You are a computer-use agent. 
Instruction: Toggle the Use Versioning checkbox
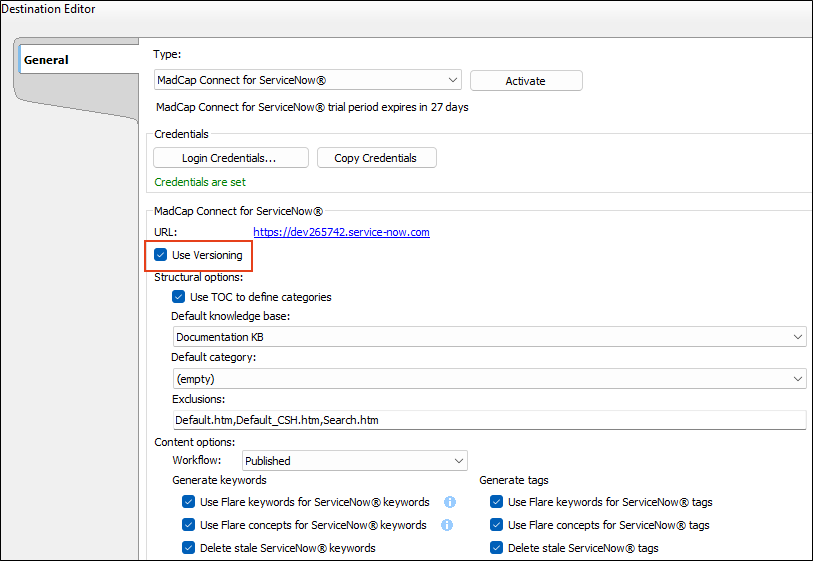point(161,255)
